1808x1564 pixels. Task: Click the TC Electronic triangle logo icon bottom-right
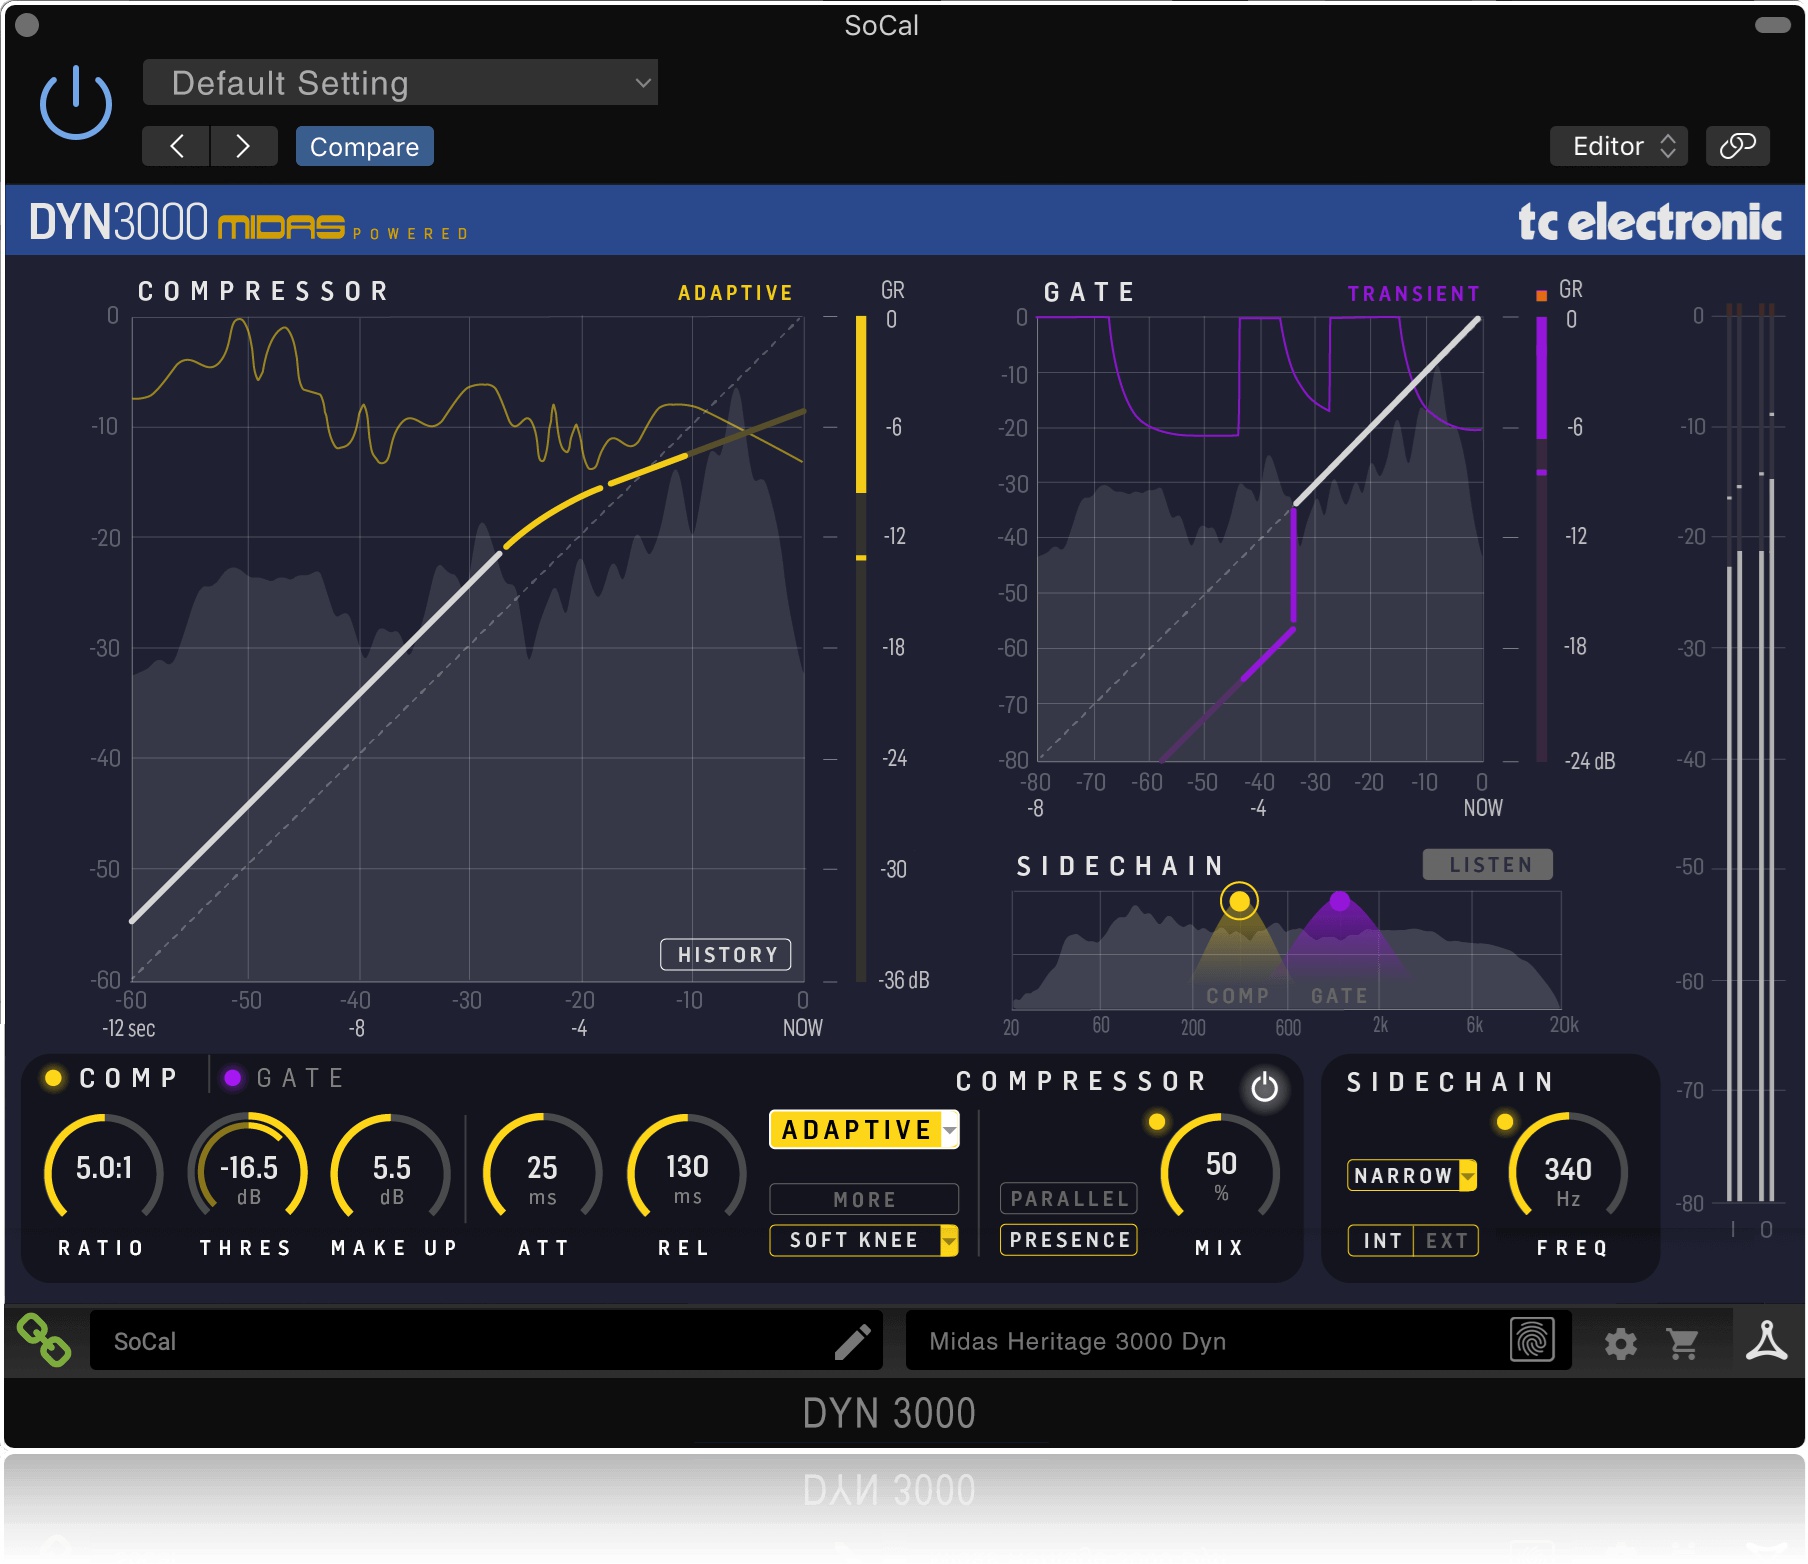[x=1767, y=1341]
